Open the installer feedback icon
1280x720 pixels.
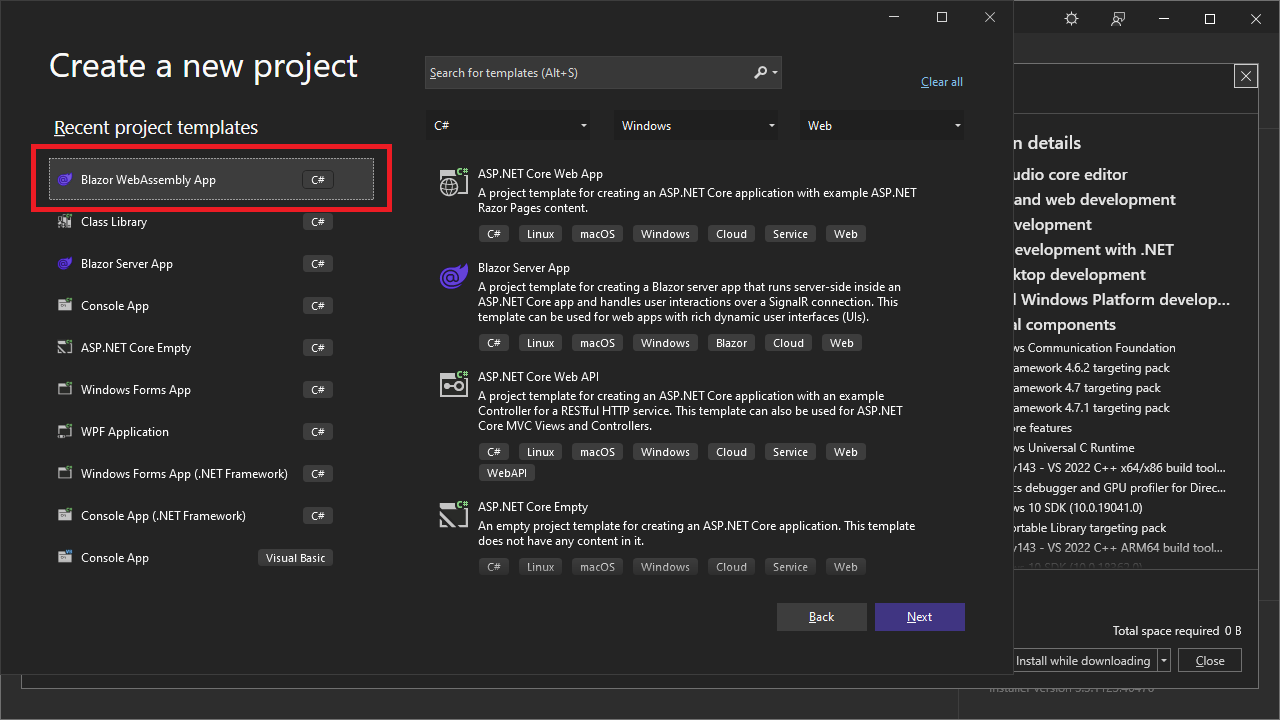coord(1118,19)
